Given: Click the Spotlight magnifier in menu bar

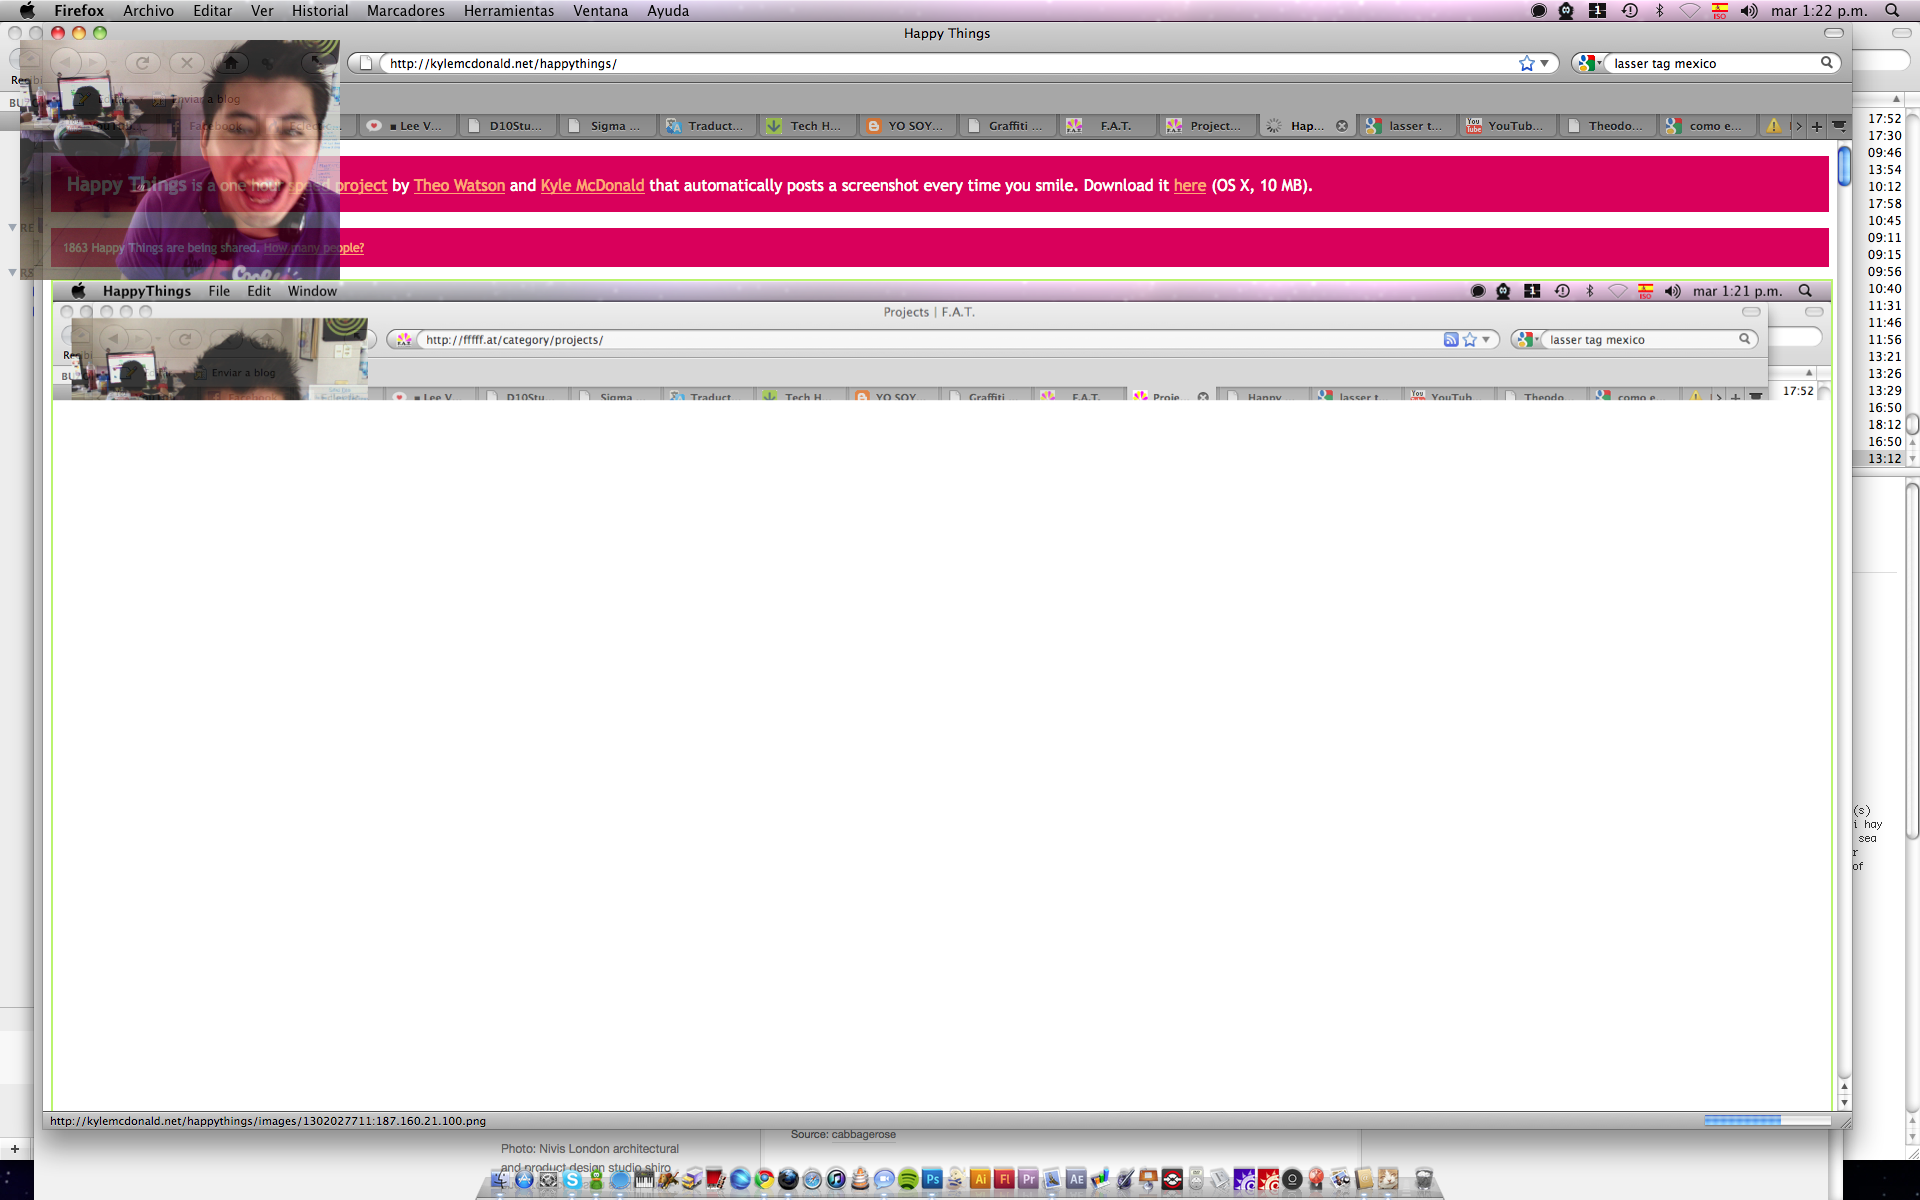Looking at the screenshot, I should pos(1892,11).
